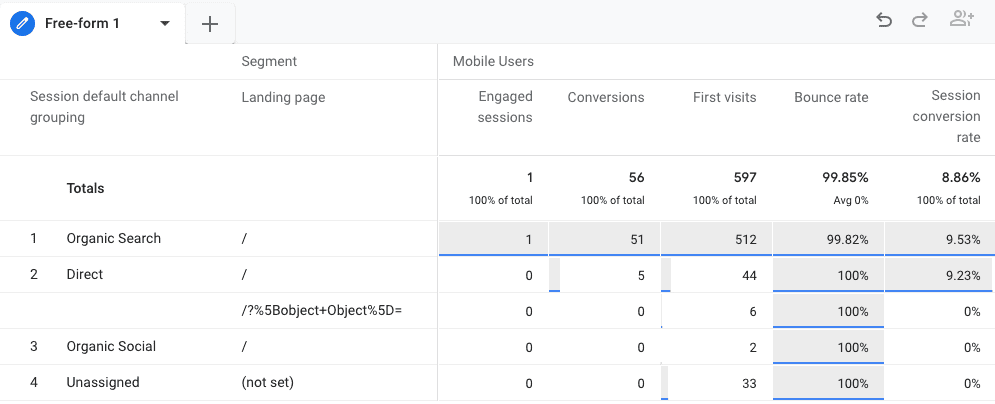Select the Direct channel row label
This screenshot has width=995, height=404.
click(x=84, y=275)
